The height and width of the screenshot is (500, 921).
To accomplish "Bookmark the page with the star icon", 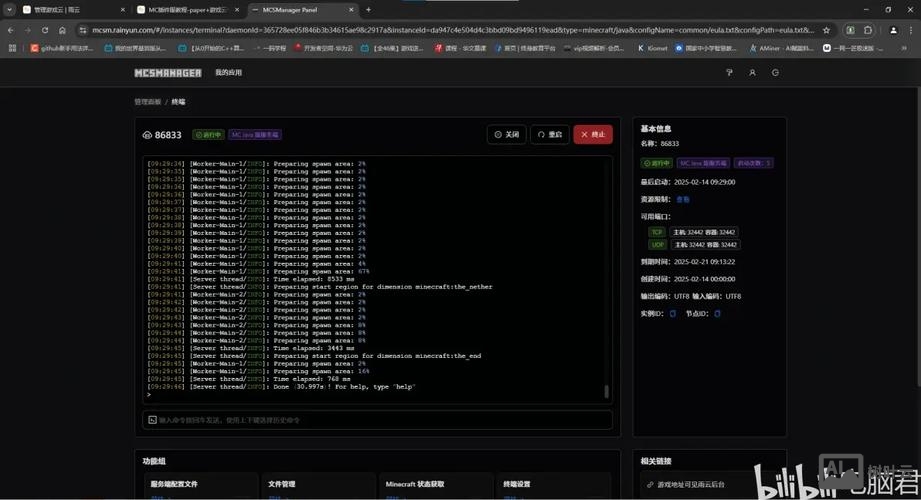I will point(826,30).
